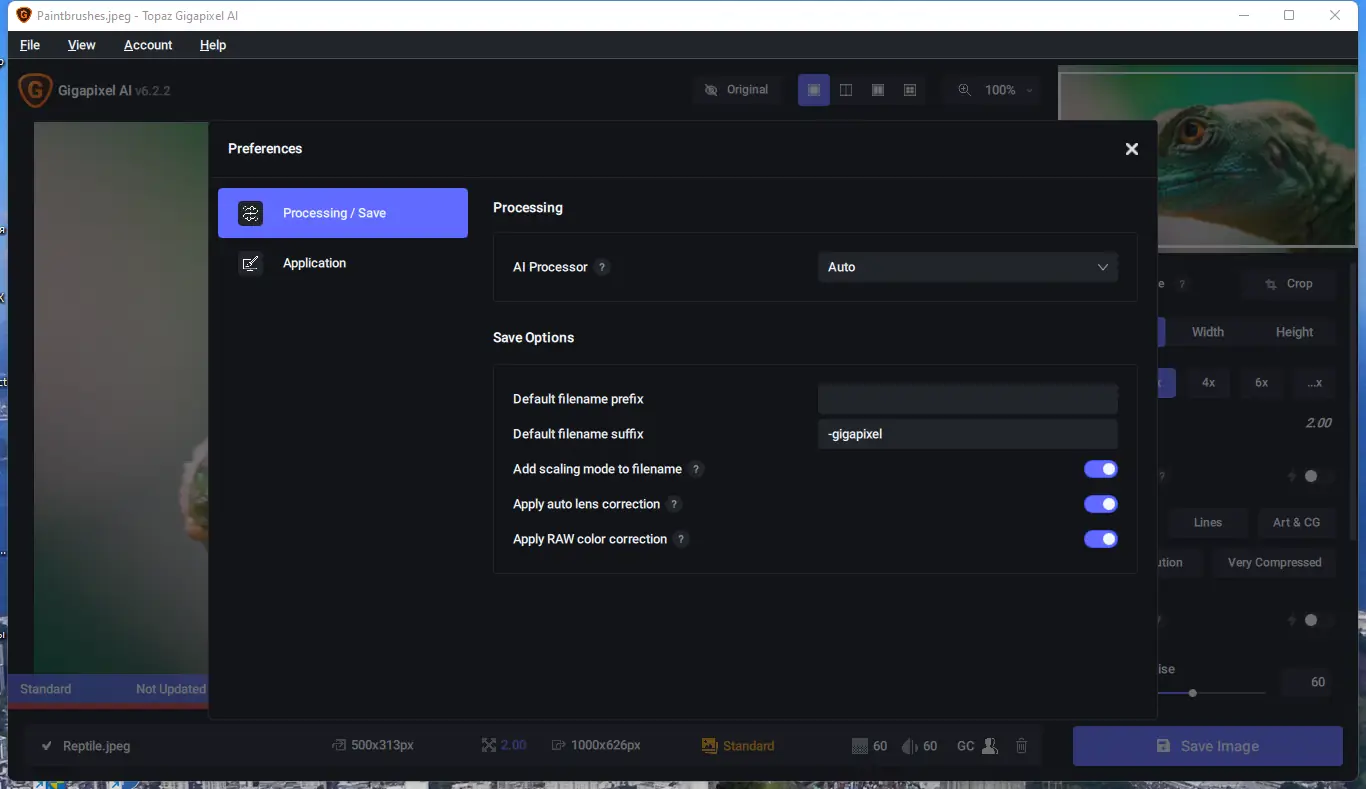Click the Topaz Gigapixel title bar app icon

24,15
